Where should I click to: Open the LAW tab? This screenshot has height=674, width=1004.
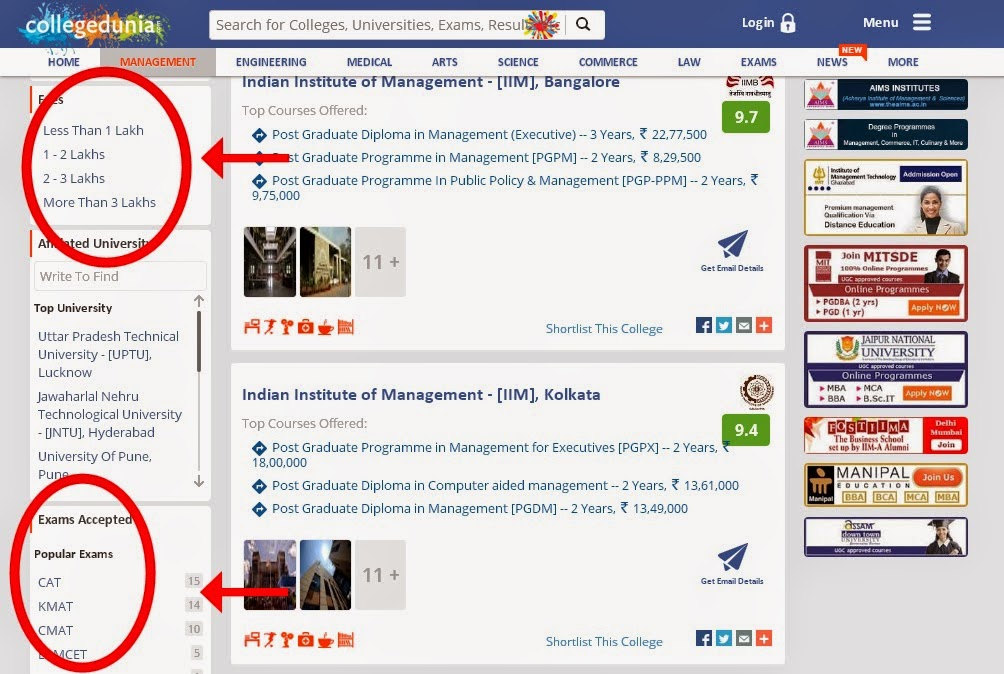coord(689,62)
